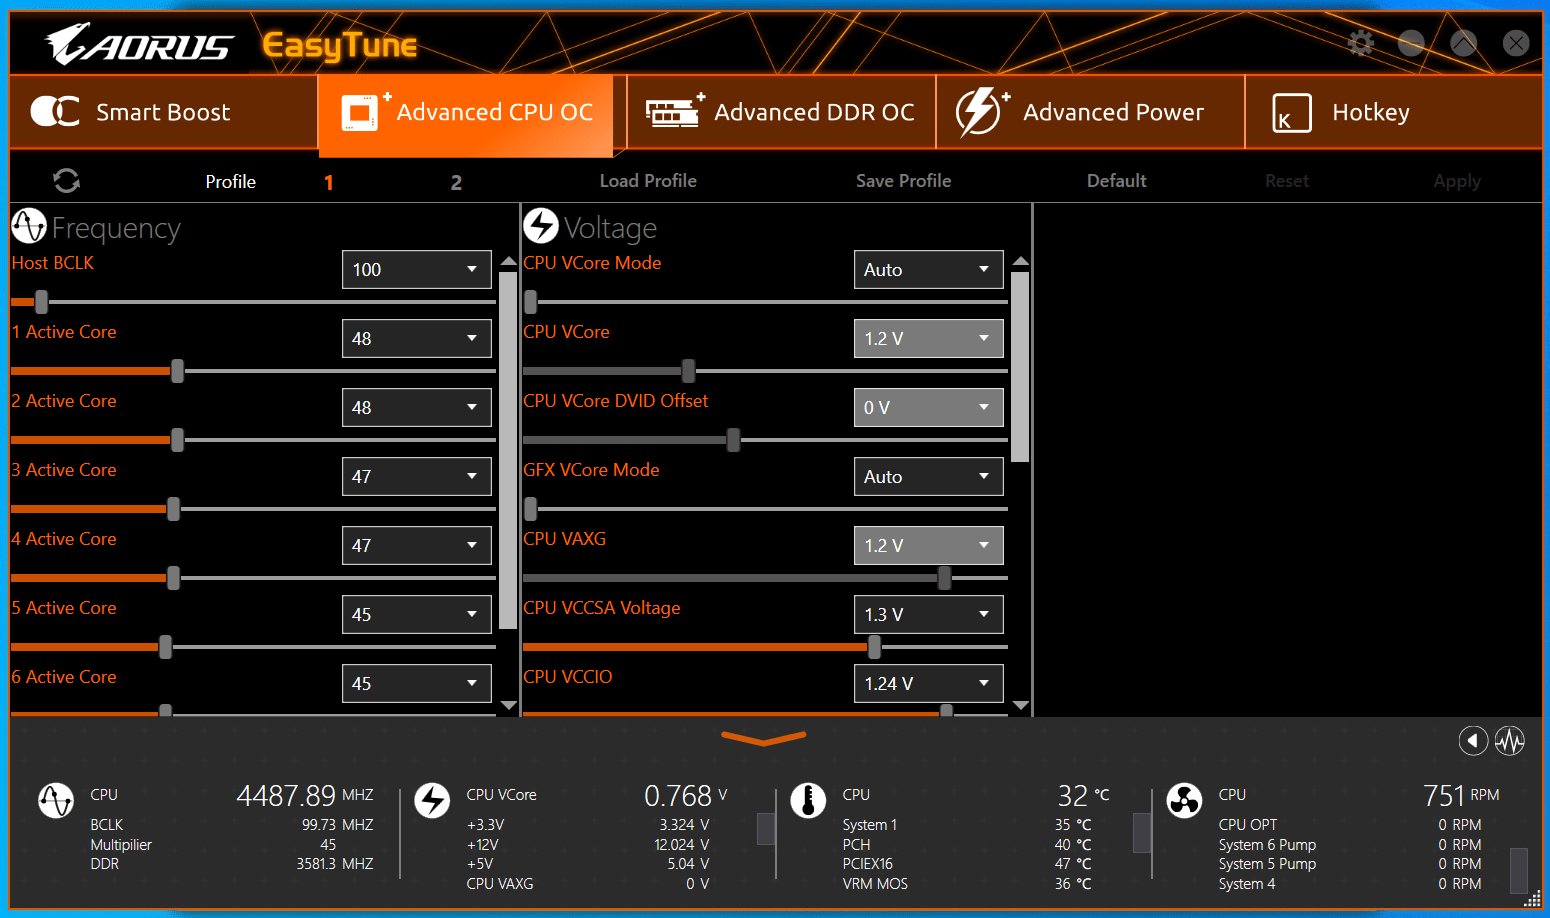The image size is (1550, 918).
Task: Click the Smart Boost icon
Action: coord(55,112)
